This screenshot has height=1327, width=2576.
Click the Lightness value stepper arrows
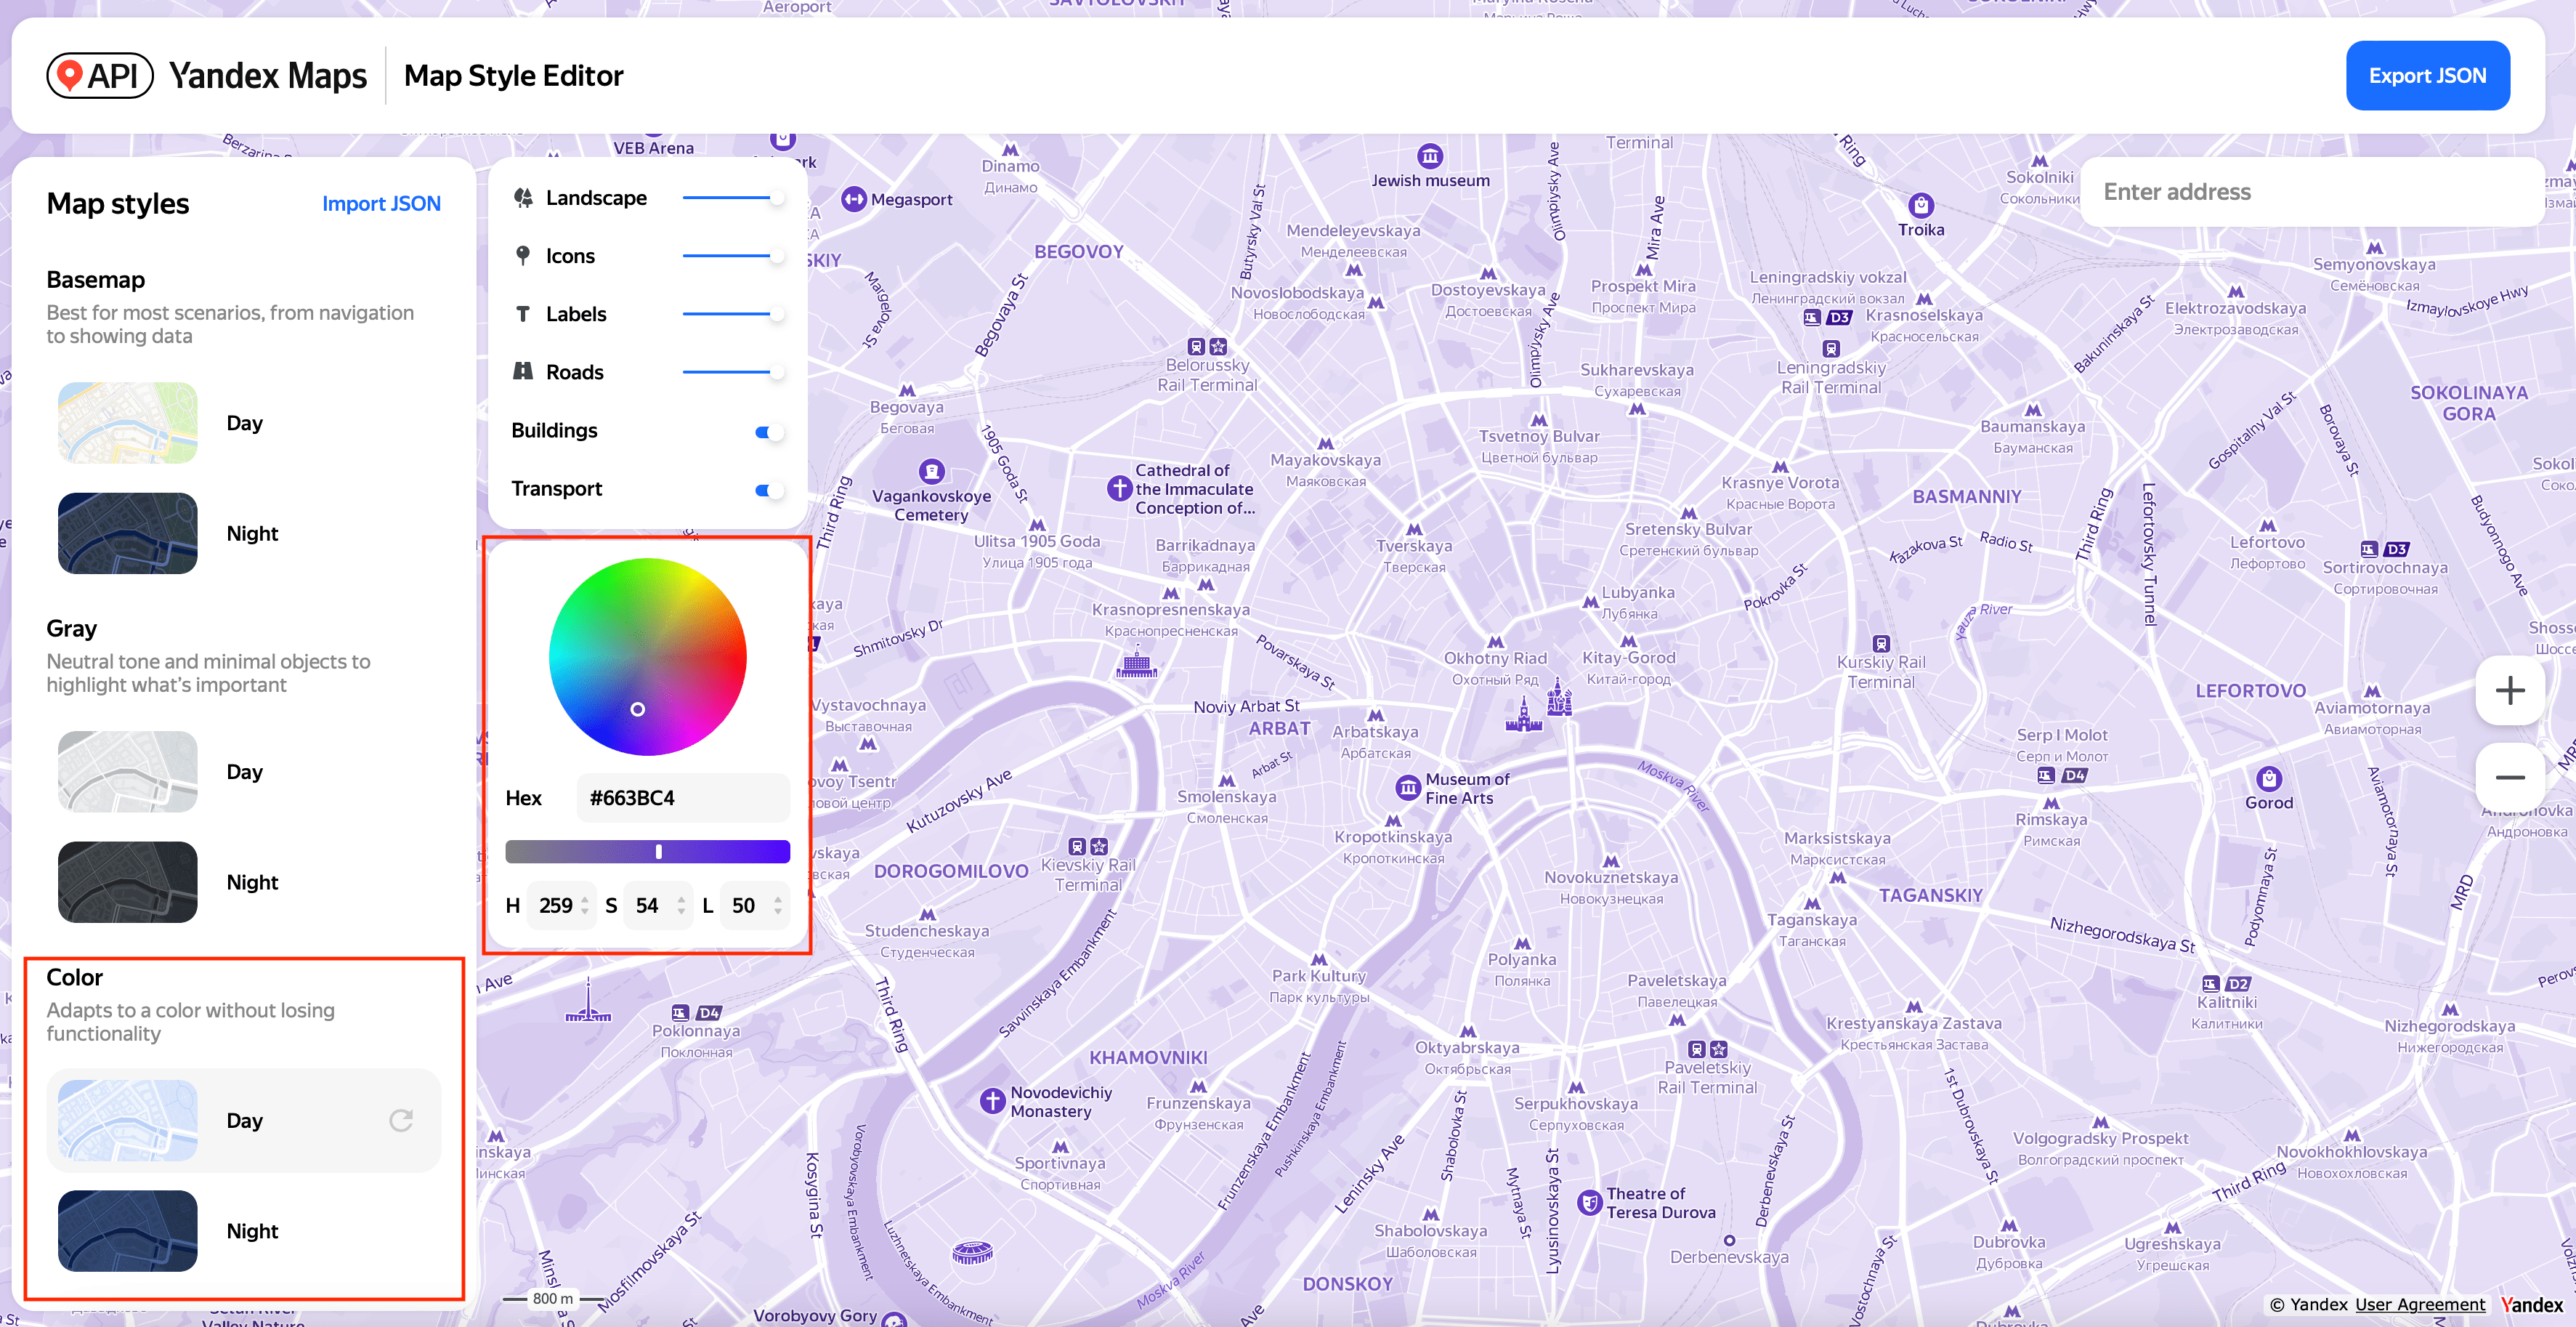tap(777, 905)
